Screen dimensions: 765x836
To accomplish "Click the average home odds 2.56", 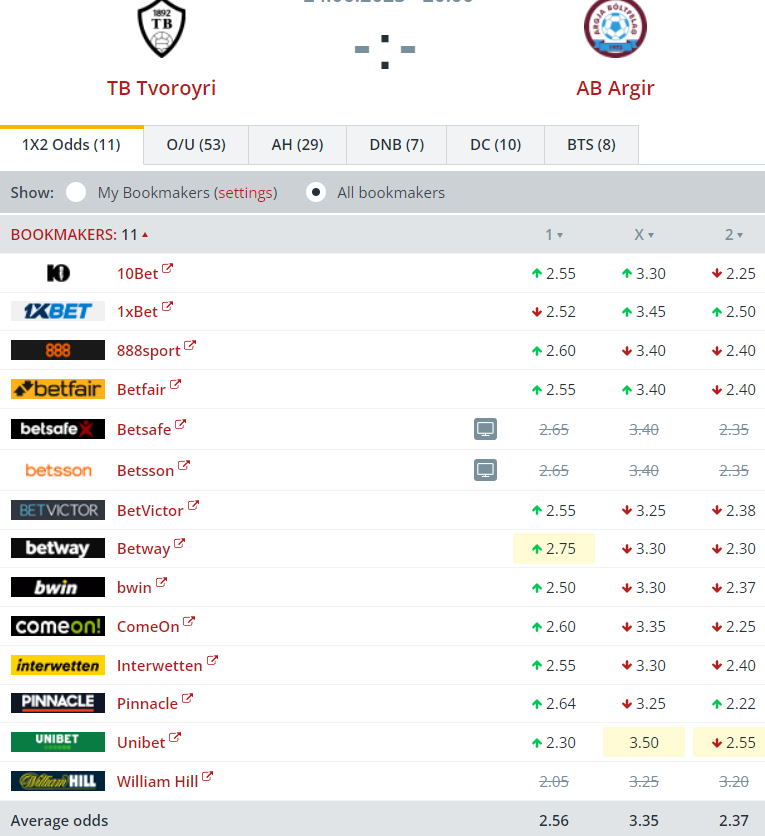I will [554, 821].
